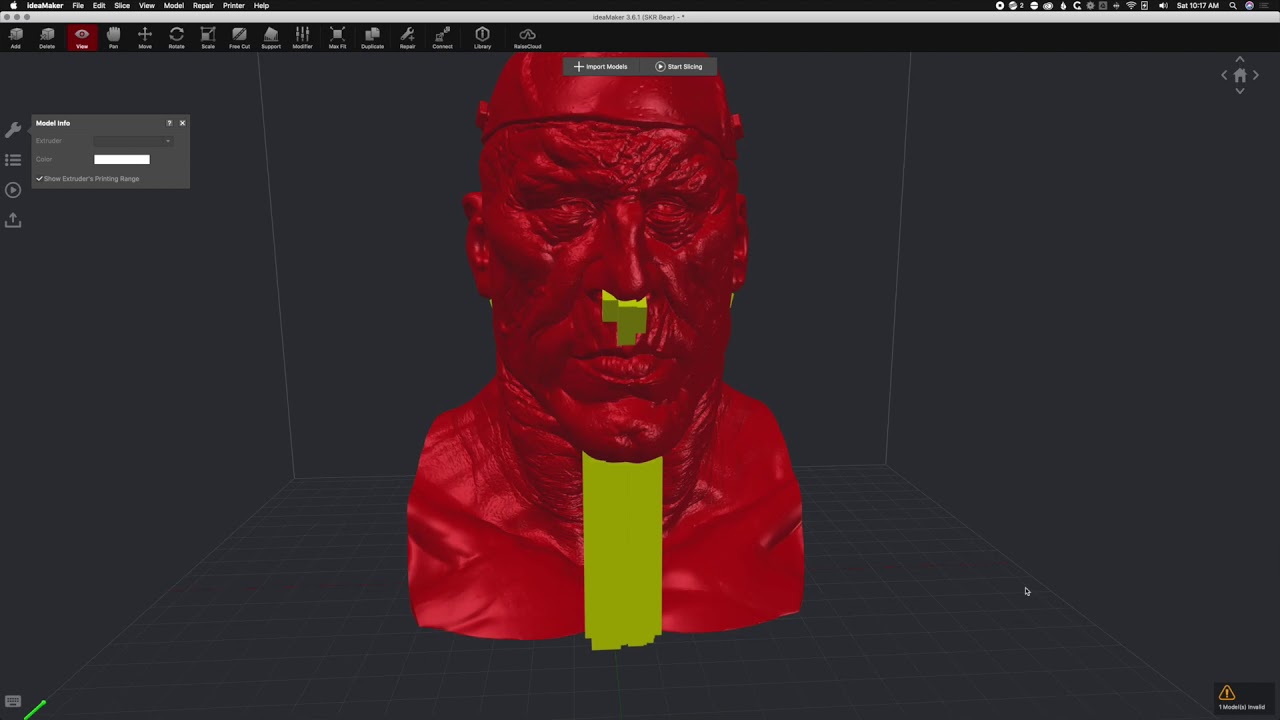1280x720 pixels.
Task: Click the Connect printer icon
Action: pyautogui.click(x=442, y=38)
